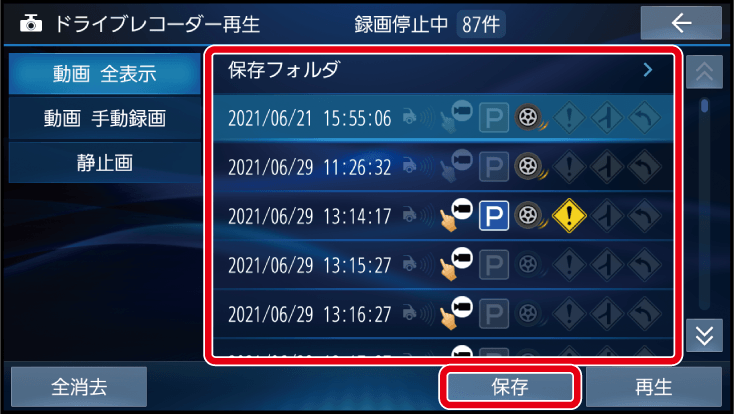The image size is (734, 414).
Task: Click tire skid icon on 15:55:06 row
Action: 530,118
